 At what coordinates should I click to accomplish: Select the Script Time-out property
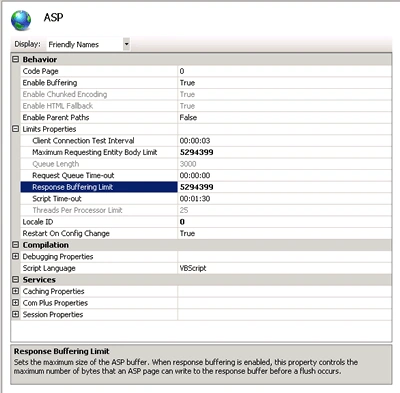[x=57, y=199]
